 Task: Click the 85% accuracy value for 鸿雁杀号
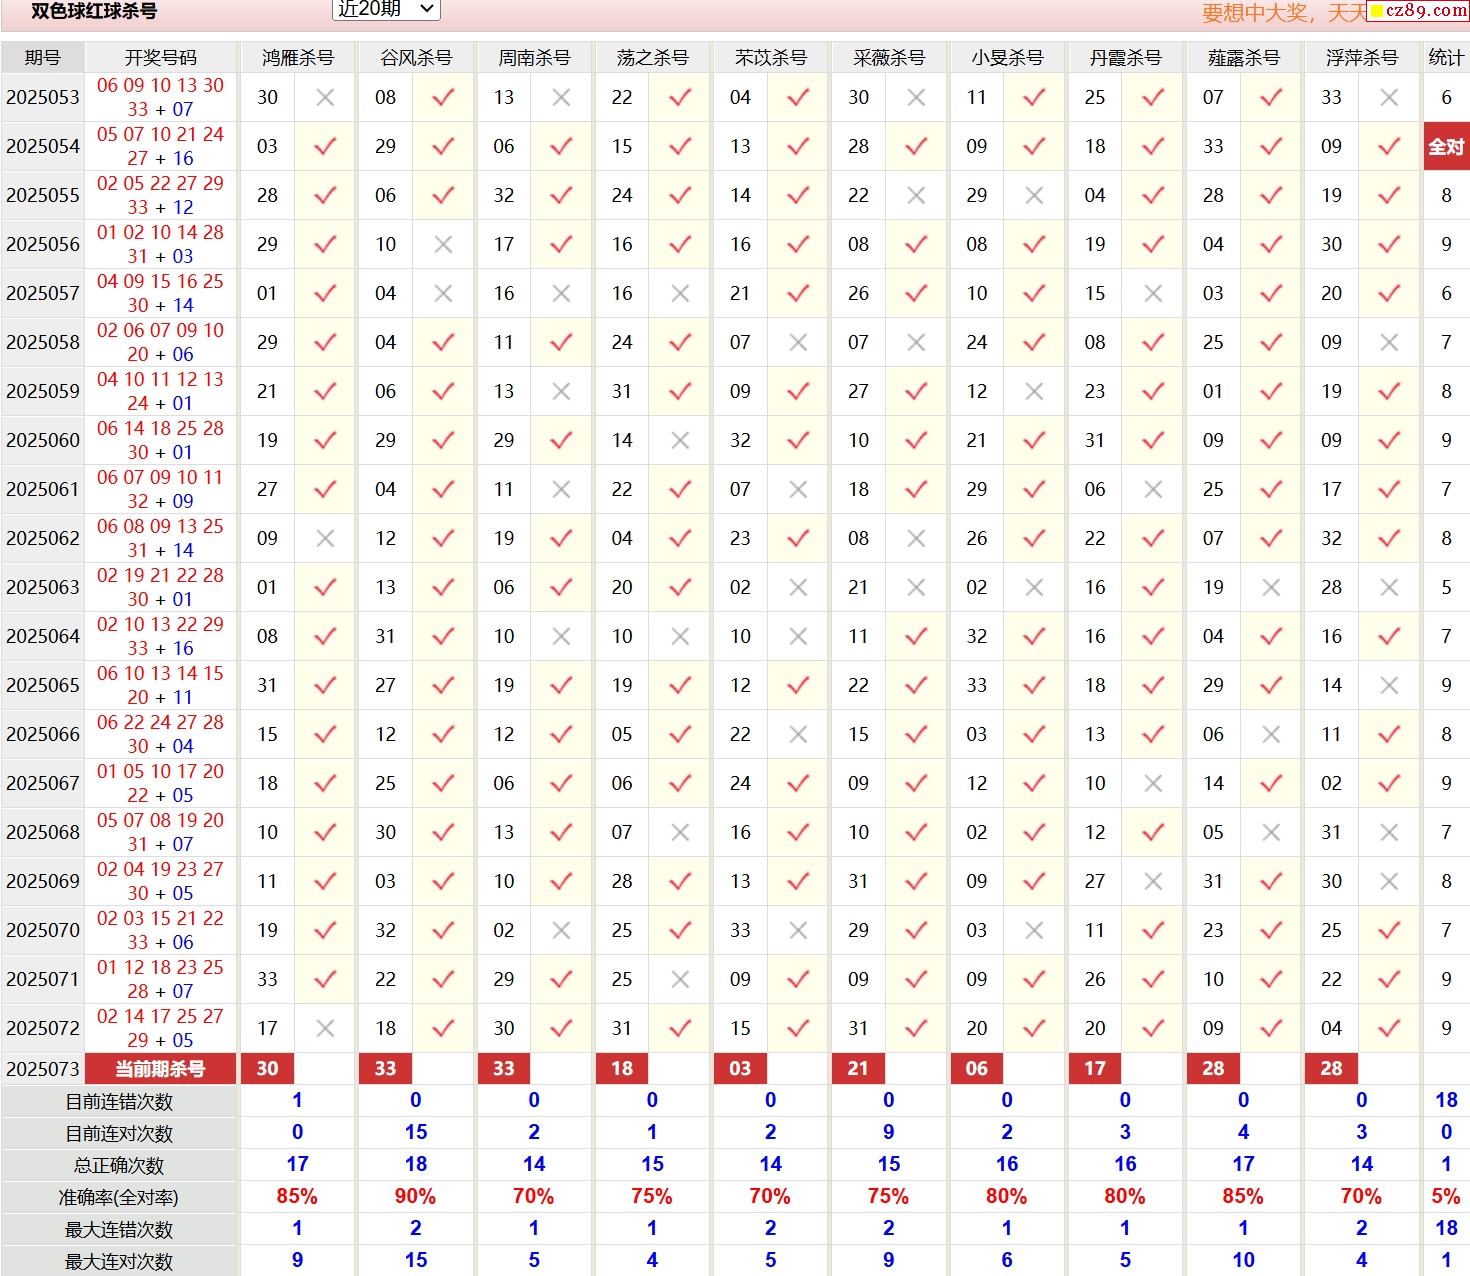click(x=297, y=1196)
